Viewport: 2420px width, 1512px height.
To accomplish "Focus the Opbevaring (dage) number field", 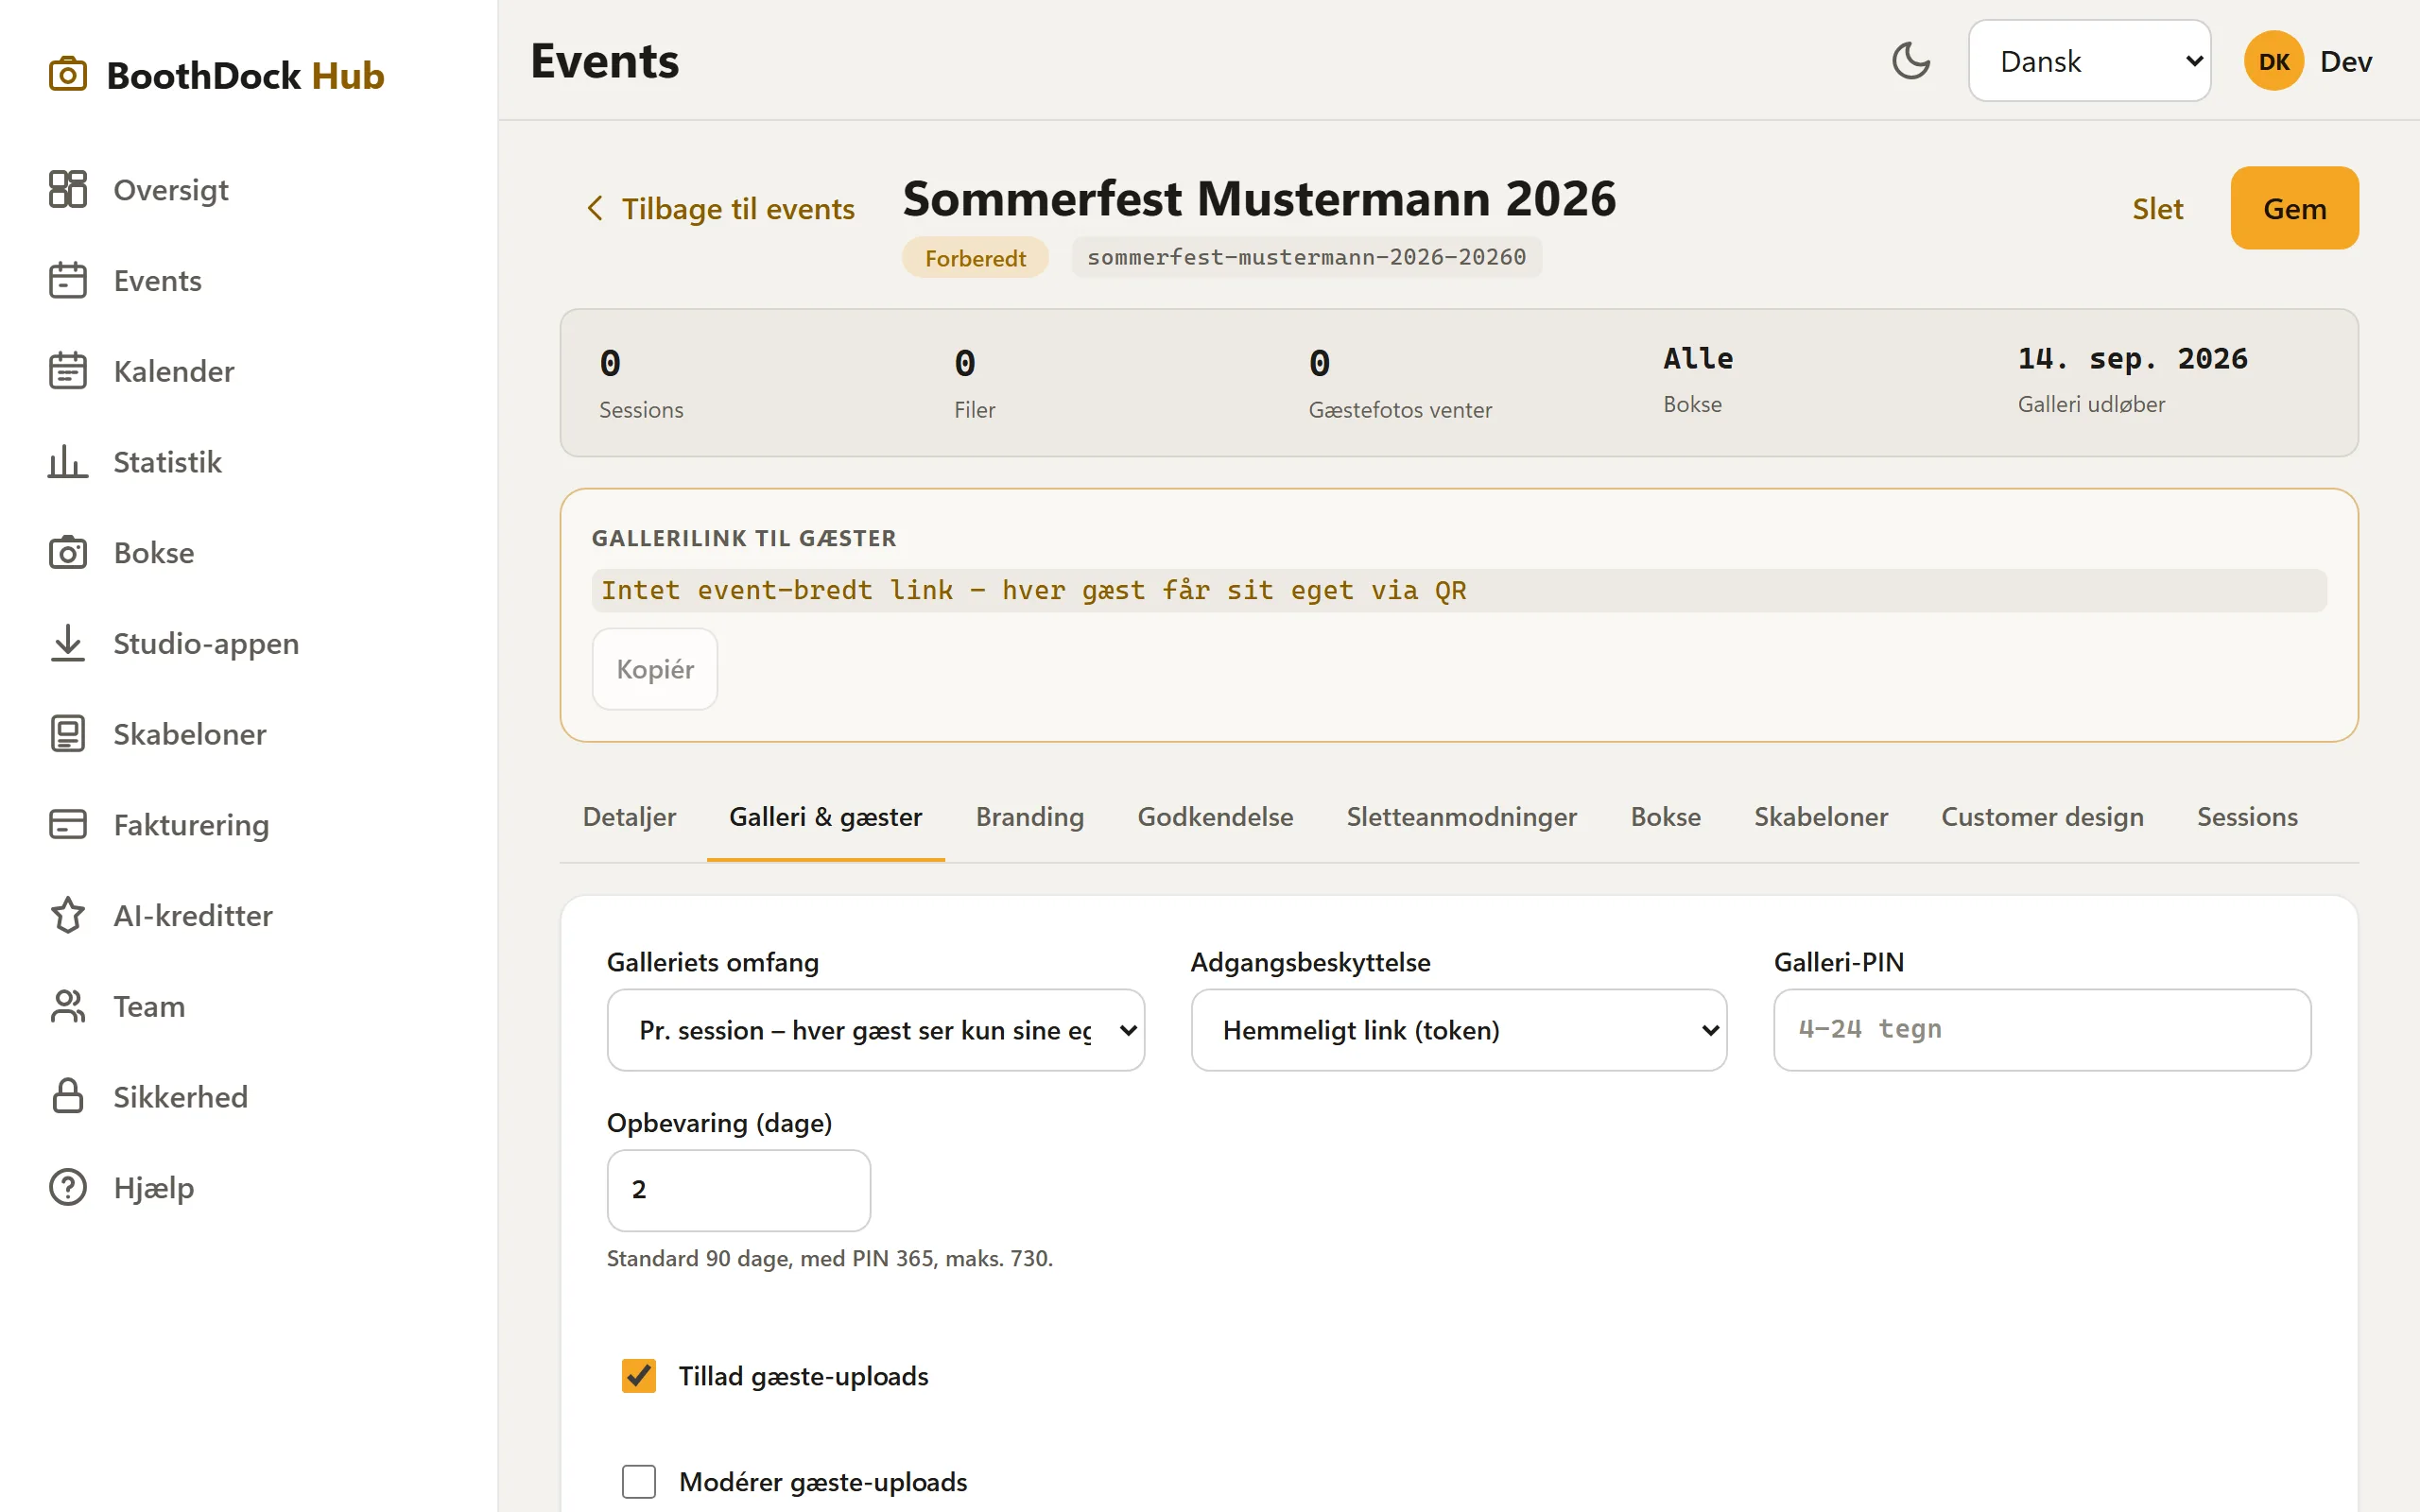I will [738, 1190].
